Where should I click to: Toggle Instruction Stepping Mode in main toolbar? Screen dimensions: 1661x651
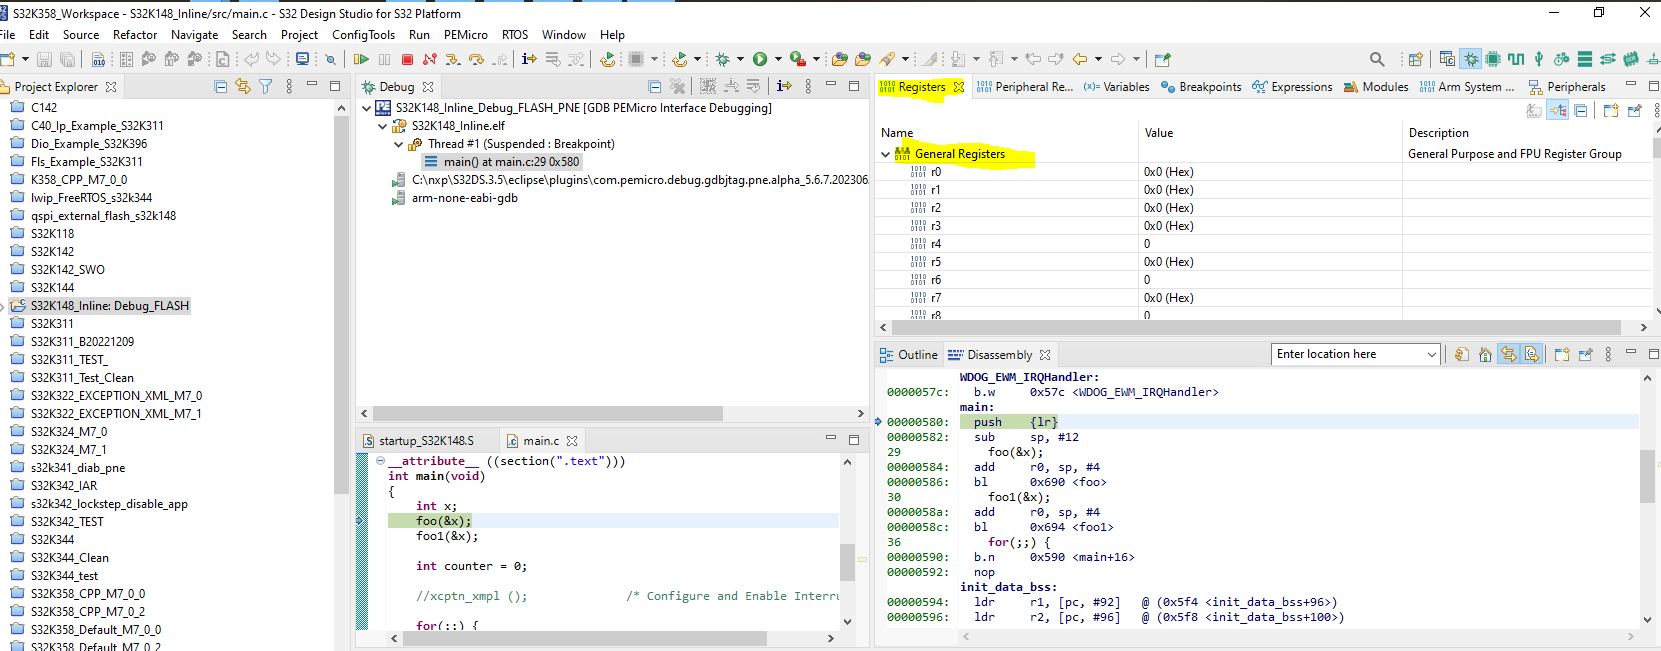click(529, 60)
